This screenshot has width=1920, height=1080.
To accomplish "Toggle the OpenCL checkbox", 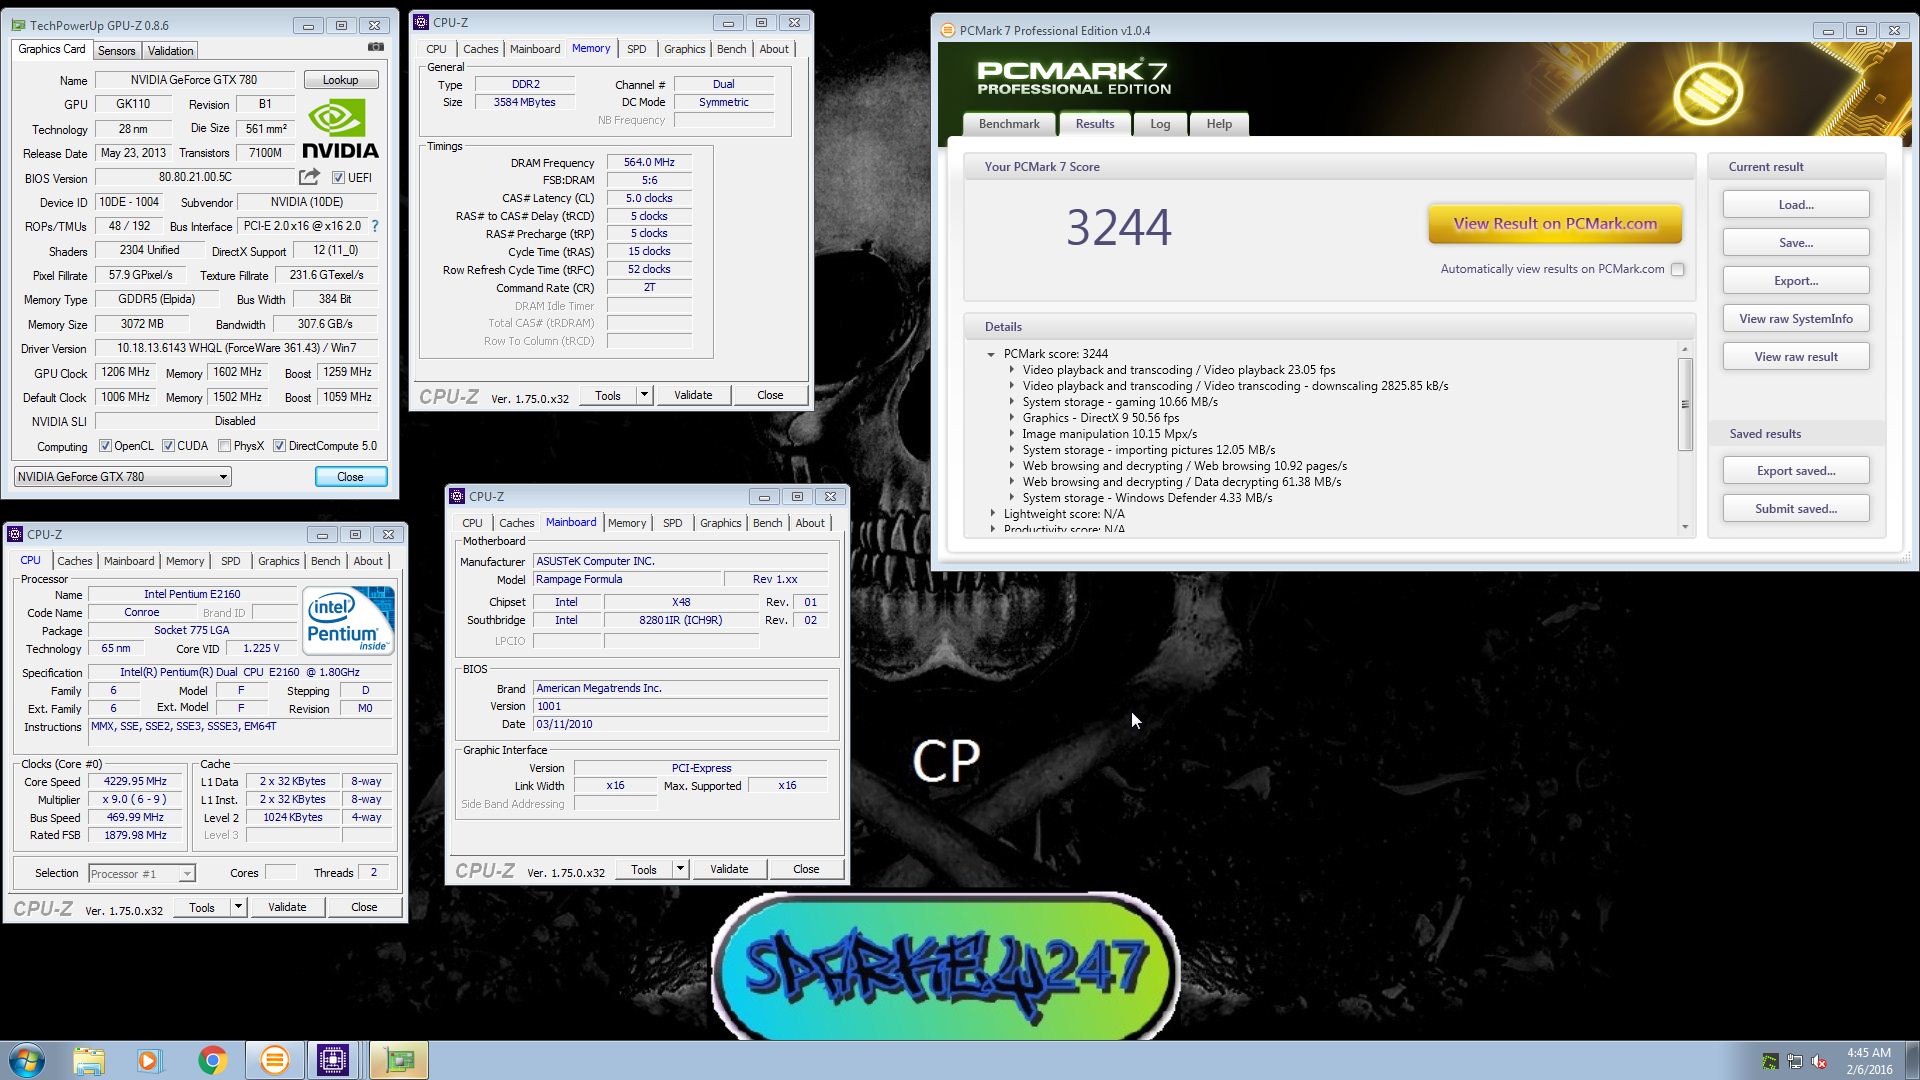I will (105, 446).
